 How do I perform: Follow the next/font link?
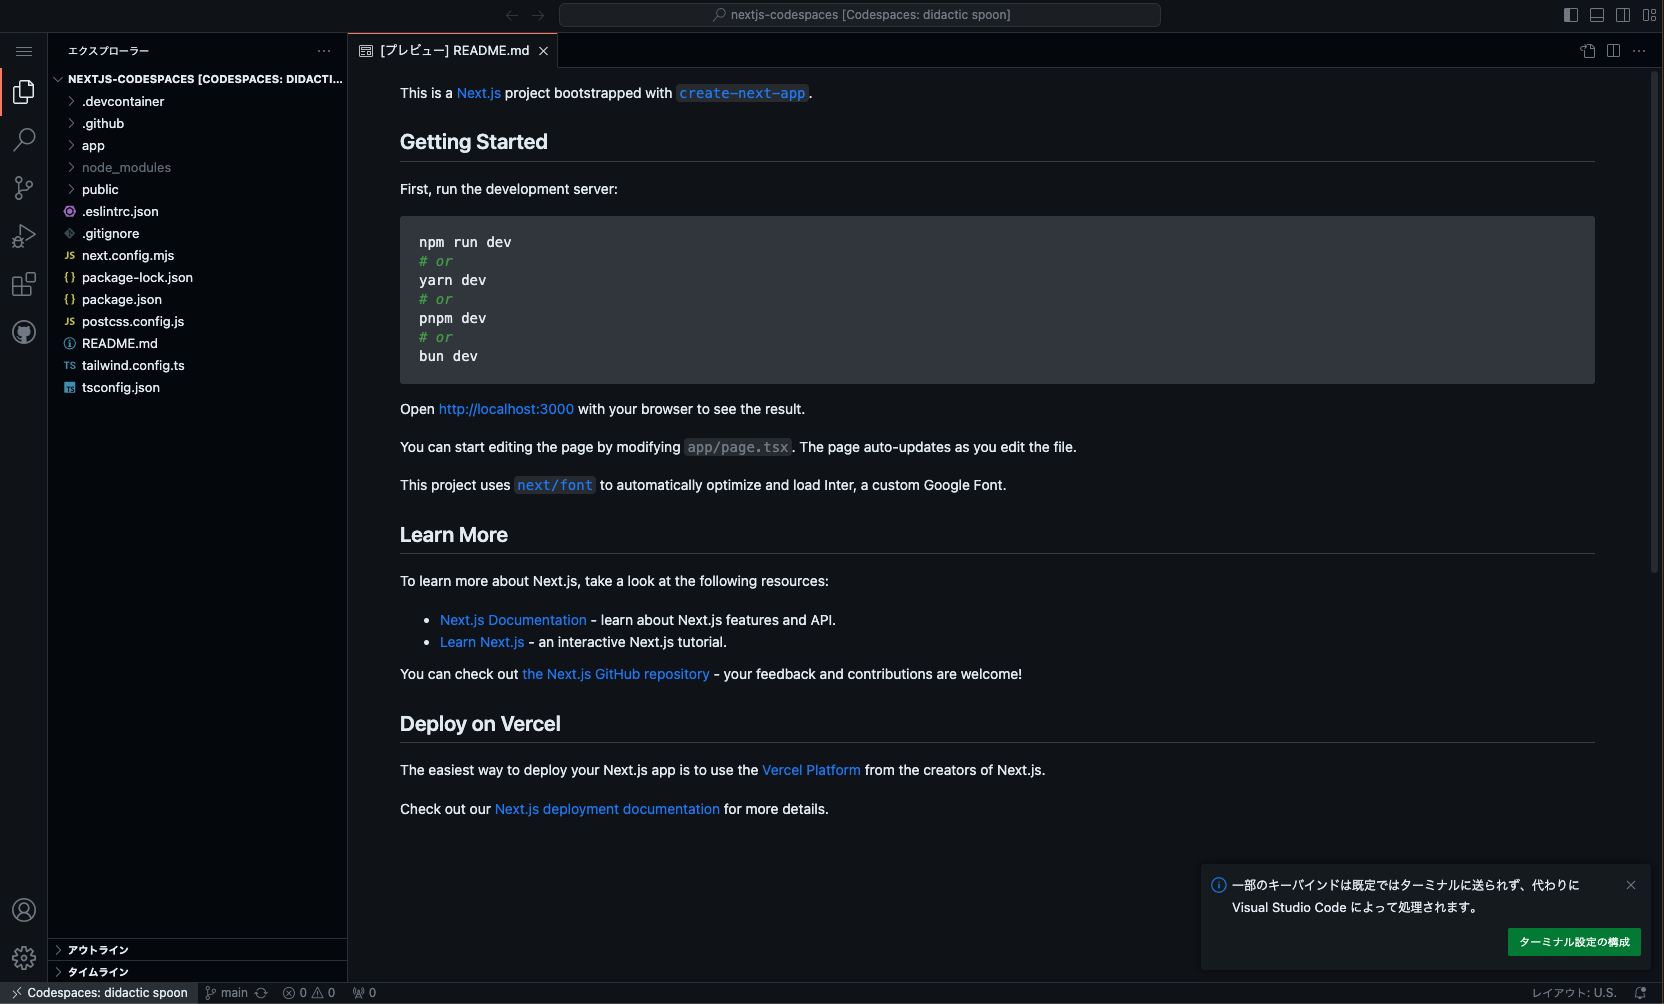[x=555, y=485]
